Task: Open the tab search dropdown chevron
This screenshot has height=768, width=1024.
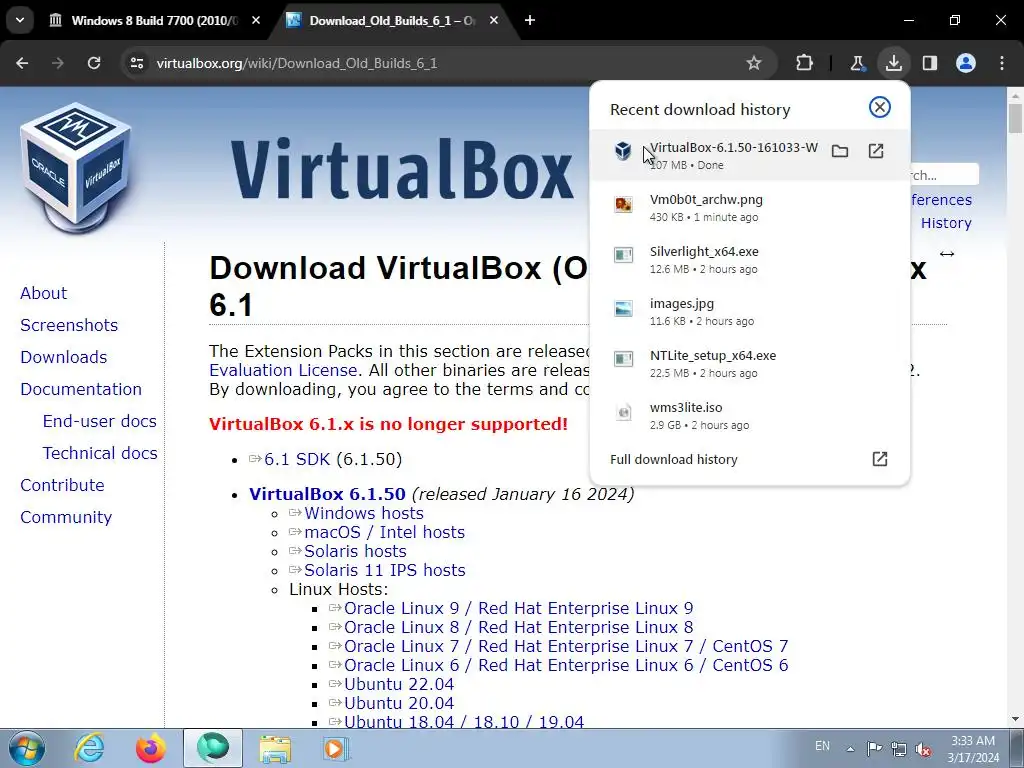Action: tap(20, 20)
